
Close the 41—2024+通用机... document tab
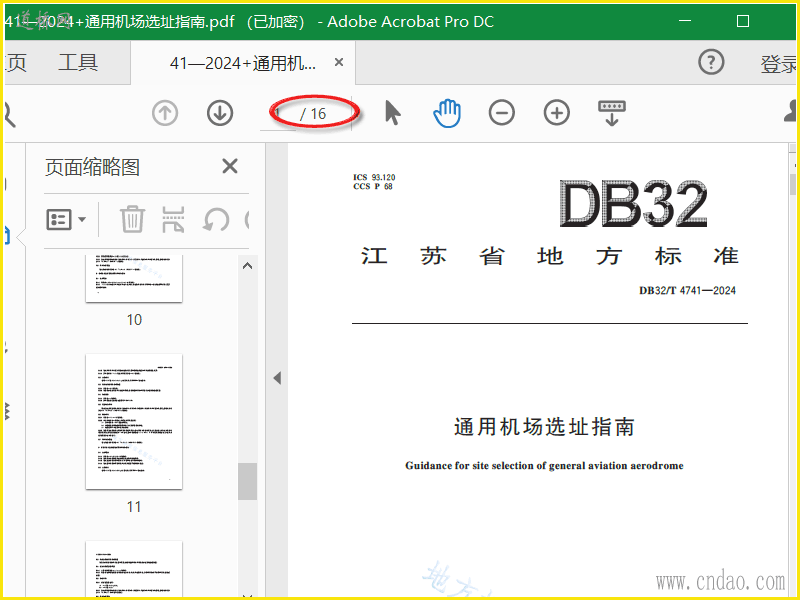(x=339, y=62)
